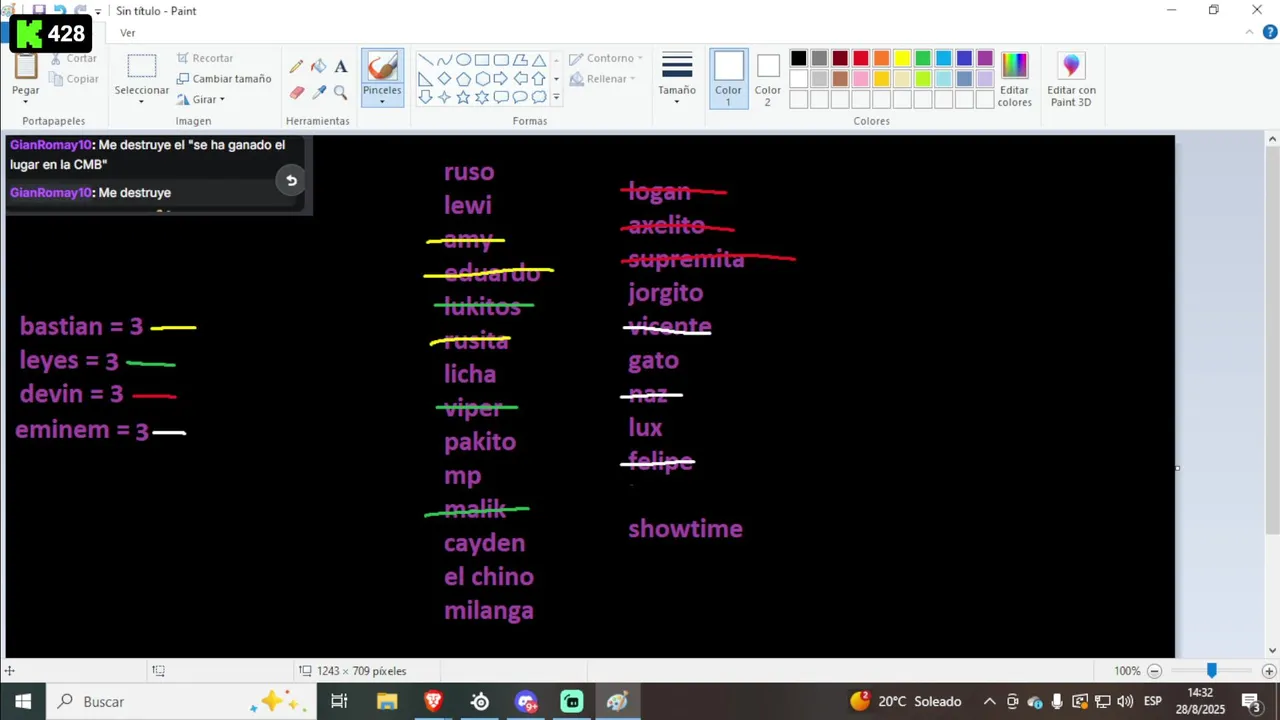Pick the purple color swatch
This screenshot has width=1280, height=720.
click(985, 58)
